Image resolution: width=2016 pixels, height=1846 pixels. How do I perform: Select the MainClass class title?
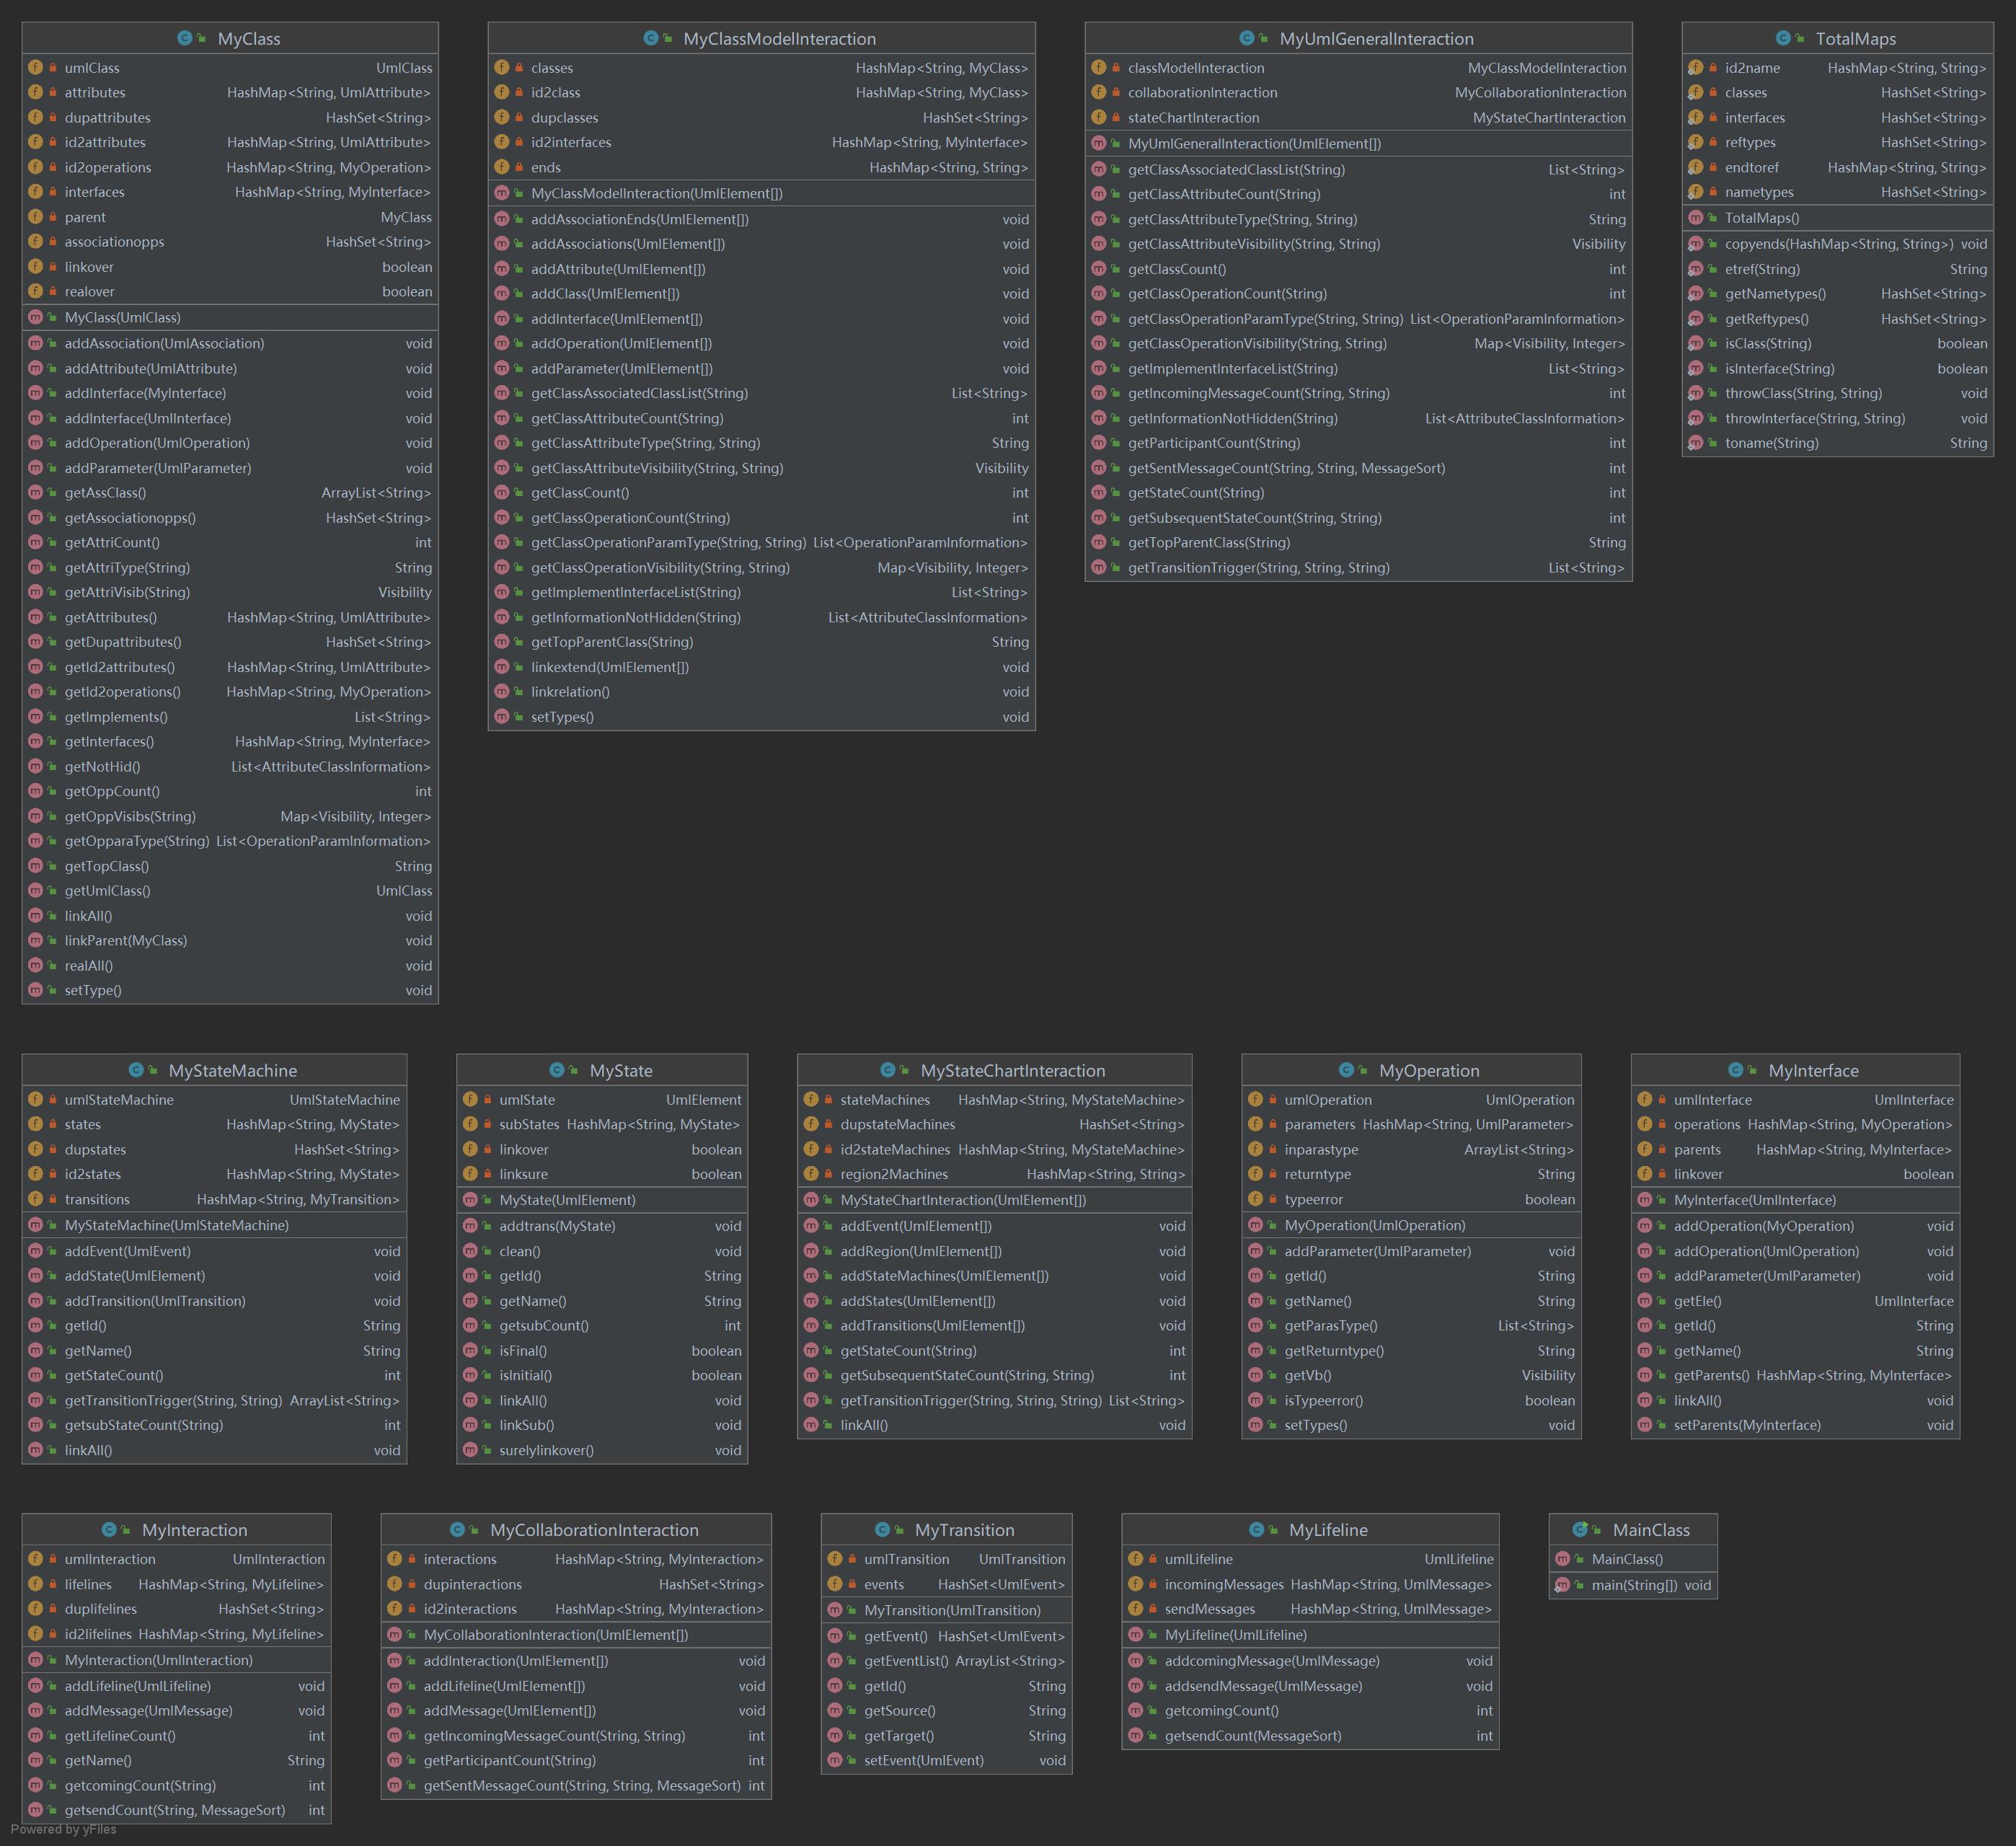coord(1651,1530)
